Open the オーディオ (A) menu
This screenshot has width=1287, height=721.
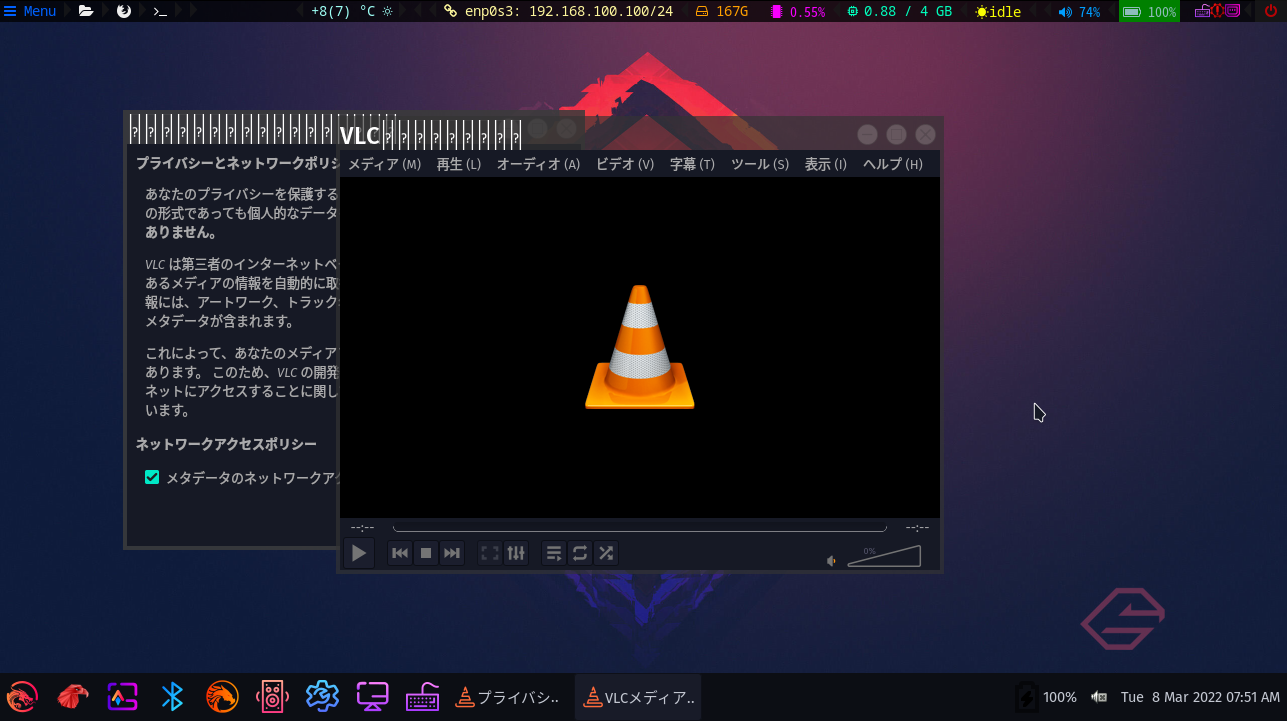[x=538, y=164]
